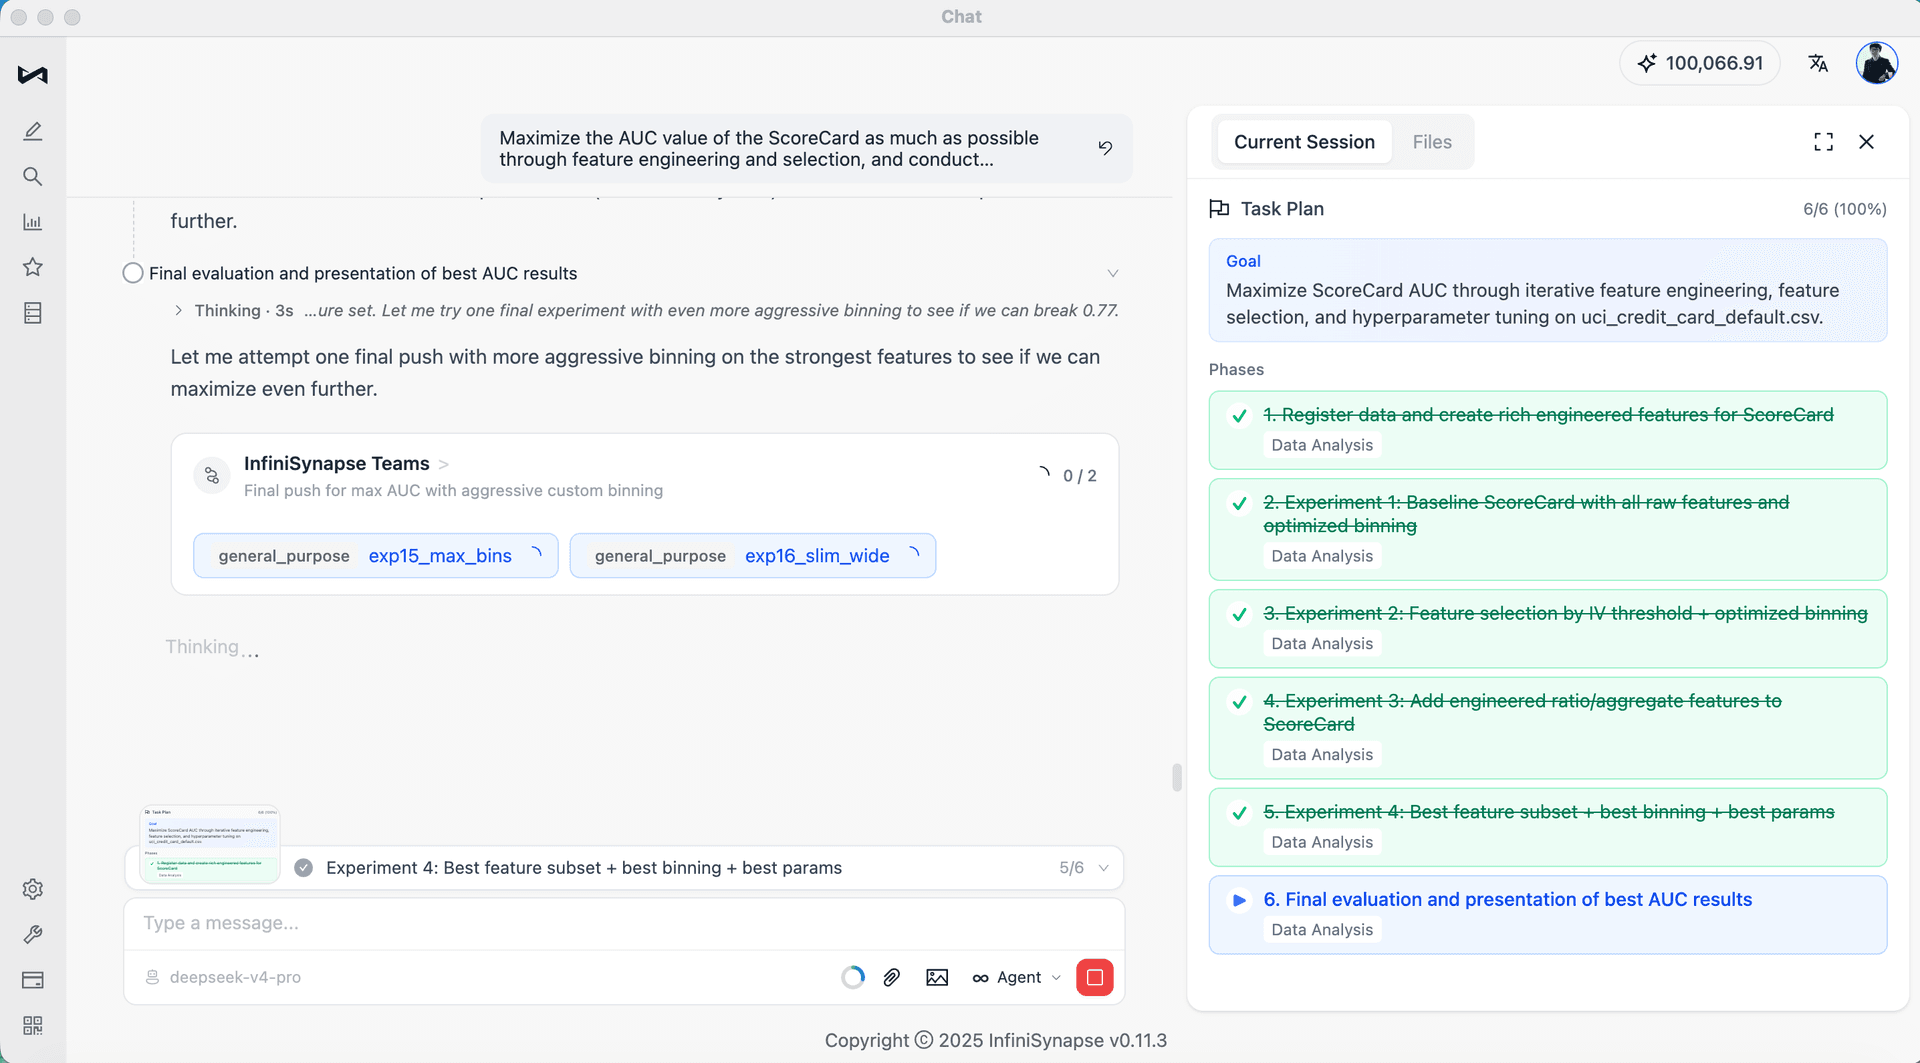Open the Agent mode dropdown
This screenshot has height=1063, width=1920.
point(1017,977)
